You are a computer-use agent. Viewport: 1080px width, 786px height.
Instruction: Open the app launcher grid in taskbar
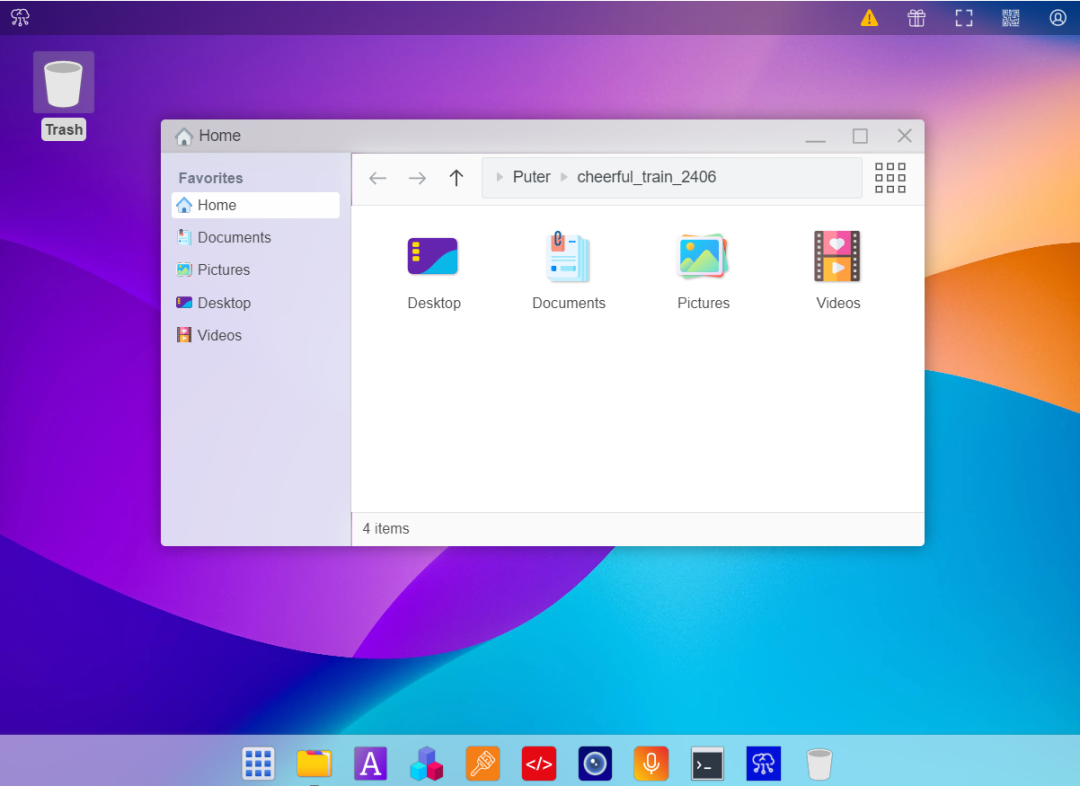click(x=258, y=764)
